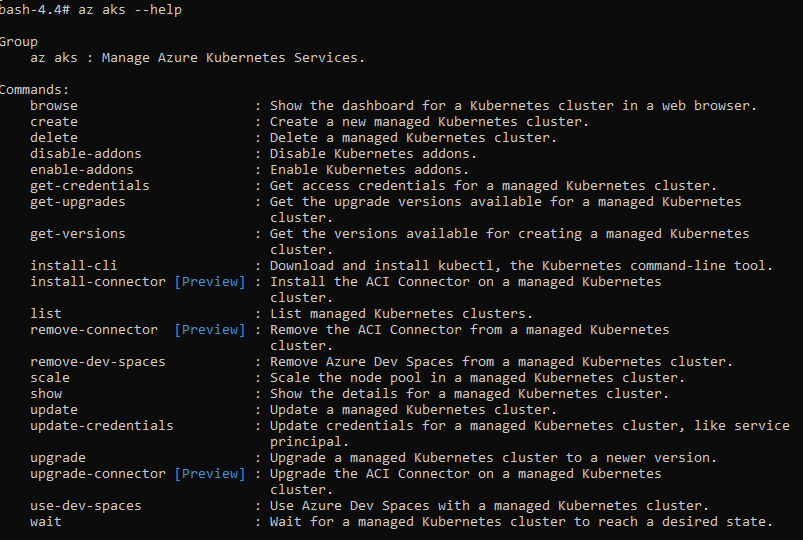Select the 'get-credentials' command name
The height and width of the screenshot is (540, 803).
(90, 185)
